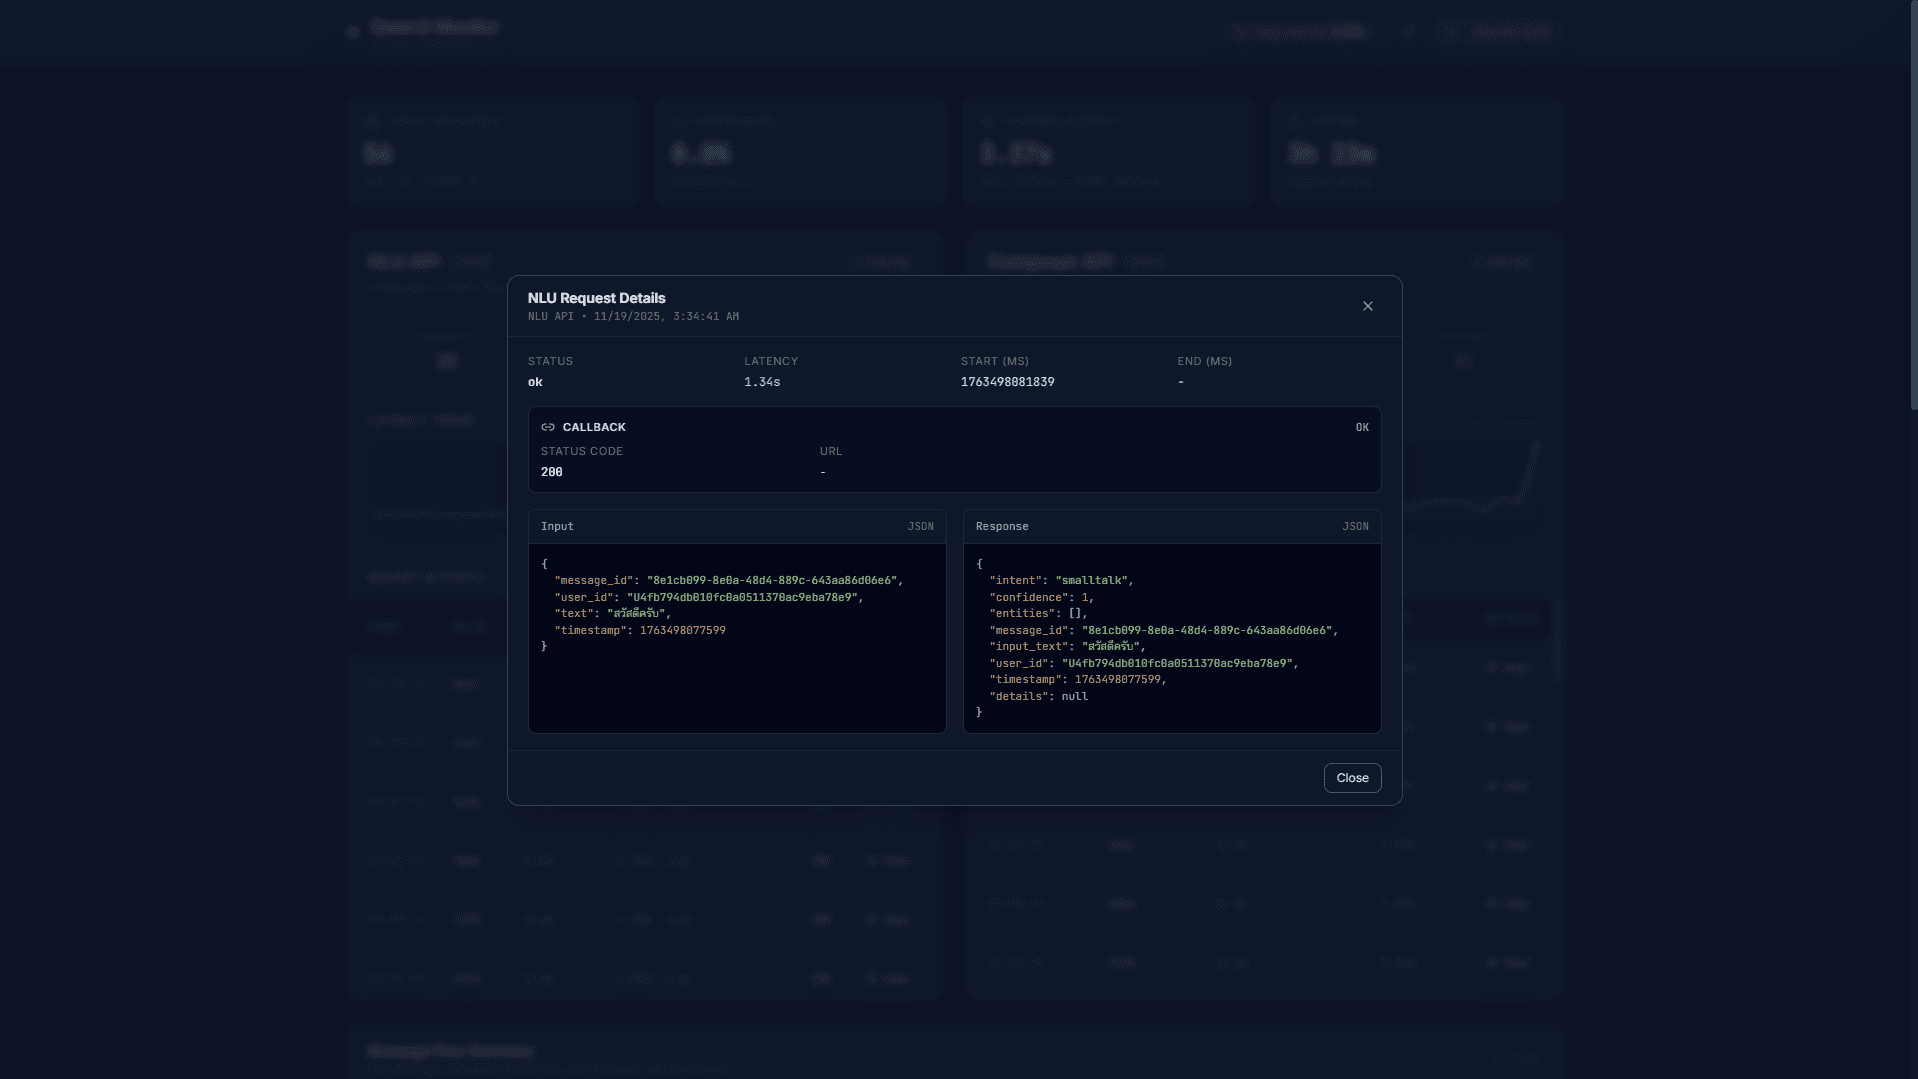Click the timestamp value in the Input JSON

682,630
